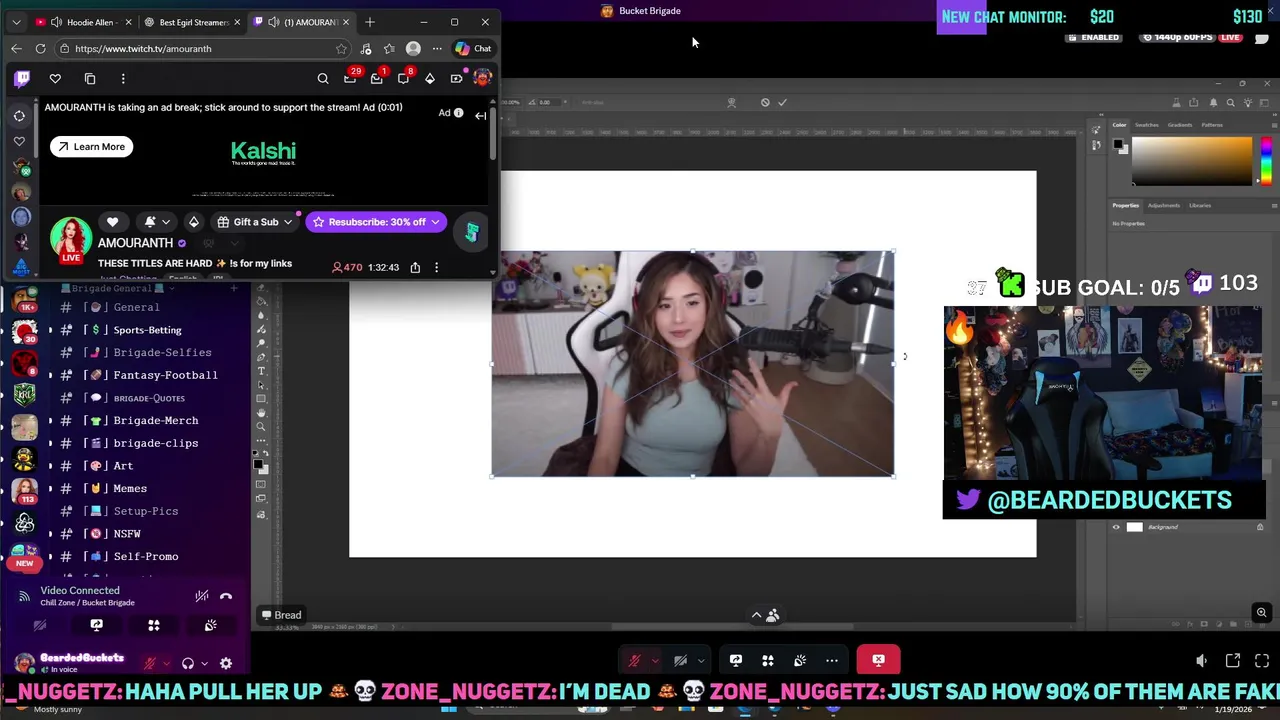This screenshot has height=720, width=1280.
Task: Open Twitch Following heart in top bar
Action: tap(55, 78)
